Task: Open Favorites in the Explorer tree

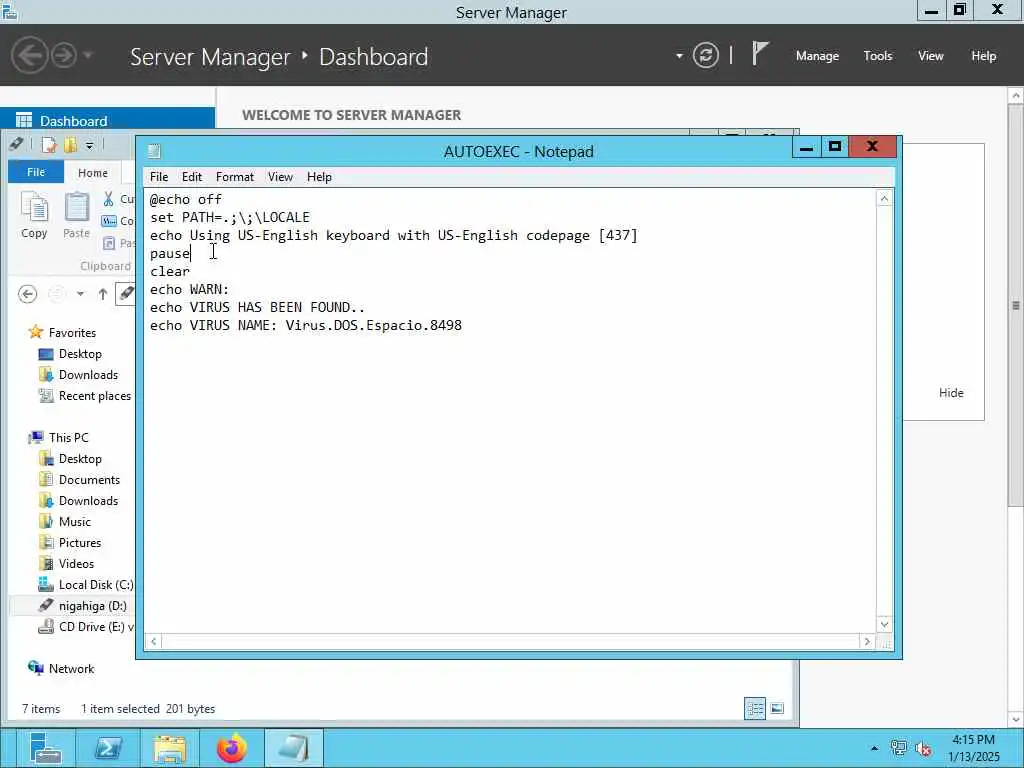Action: click(x=63, y=333)
